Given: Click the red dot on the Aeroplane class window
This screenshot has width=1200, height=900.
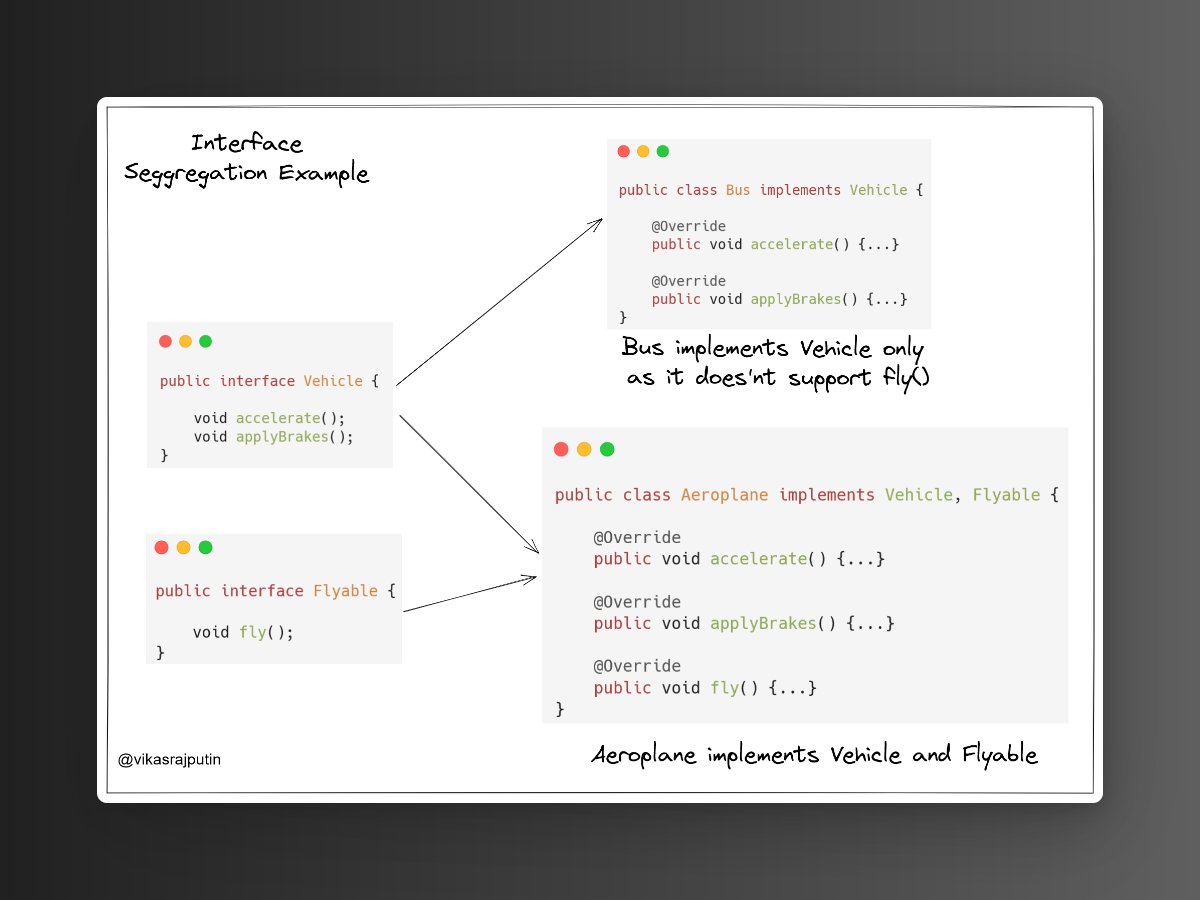Looking at the screenshot, I should click(562, 449).
